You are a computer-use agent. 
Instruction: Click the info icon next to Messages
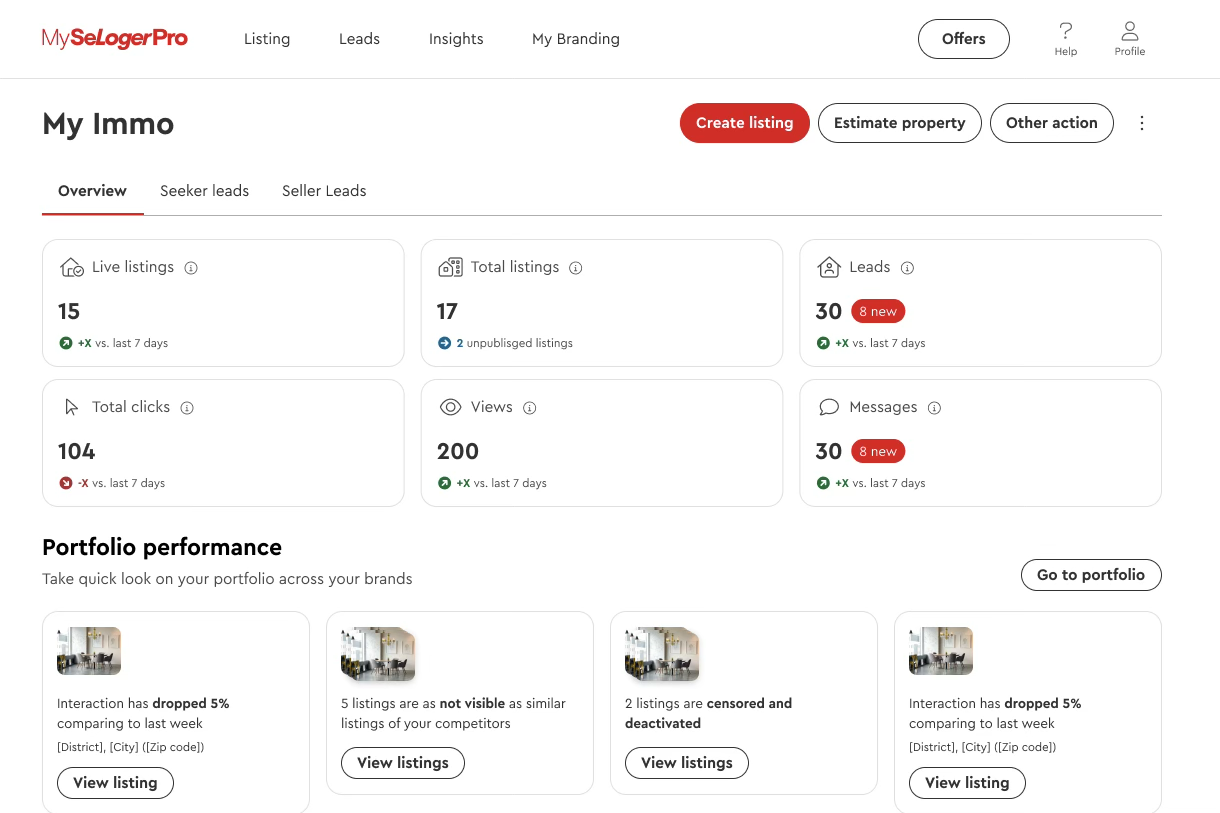(x=934, y=408)
